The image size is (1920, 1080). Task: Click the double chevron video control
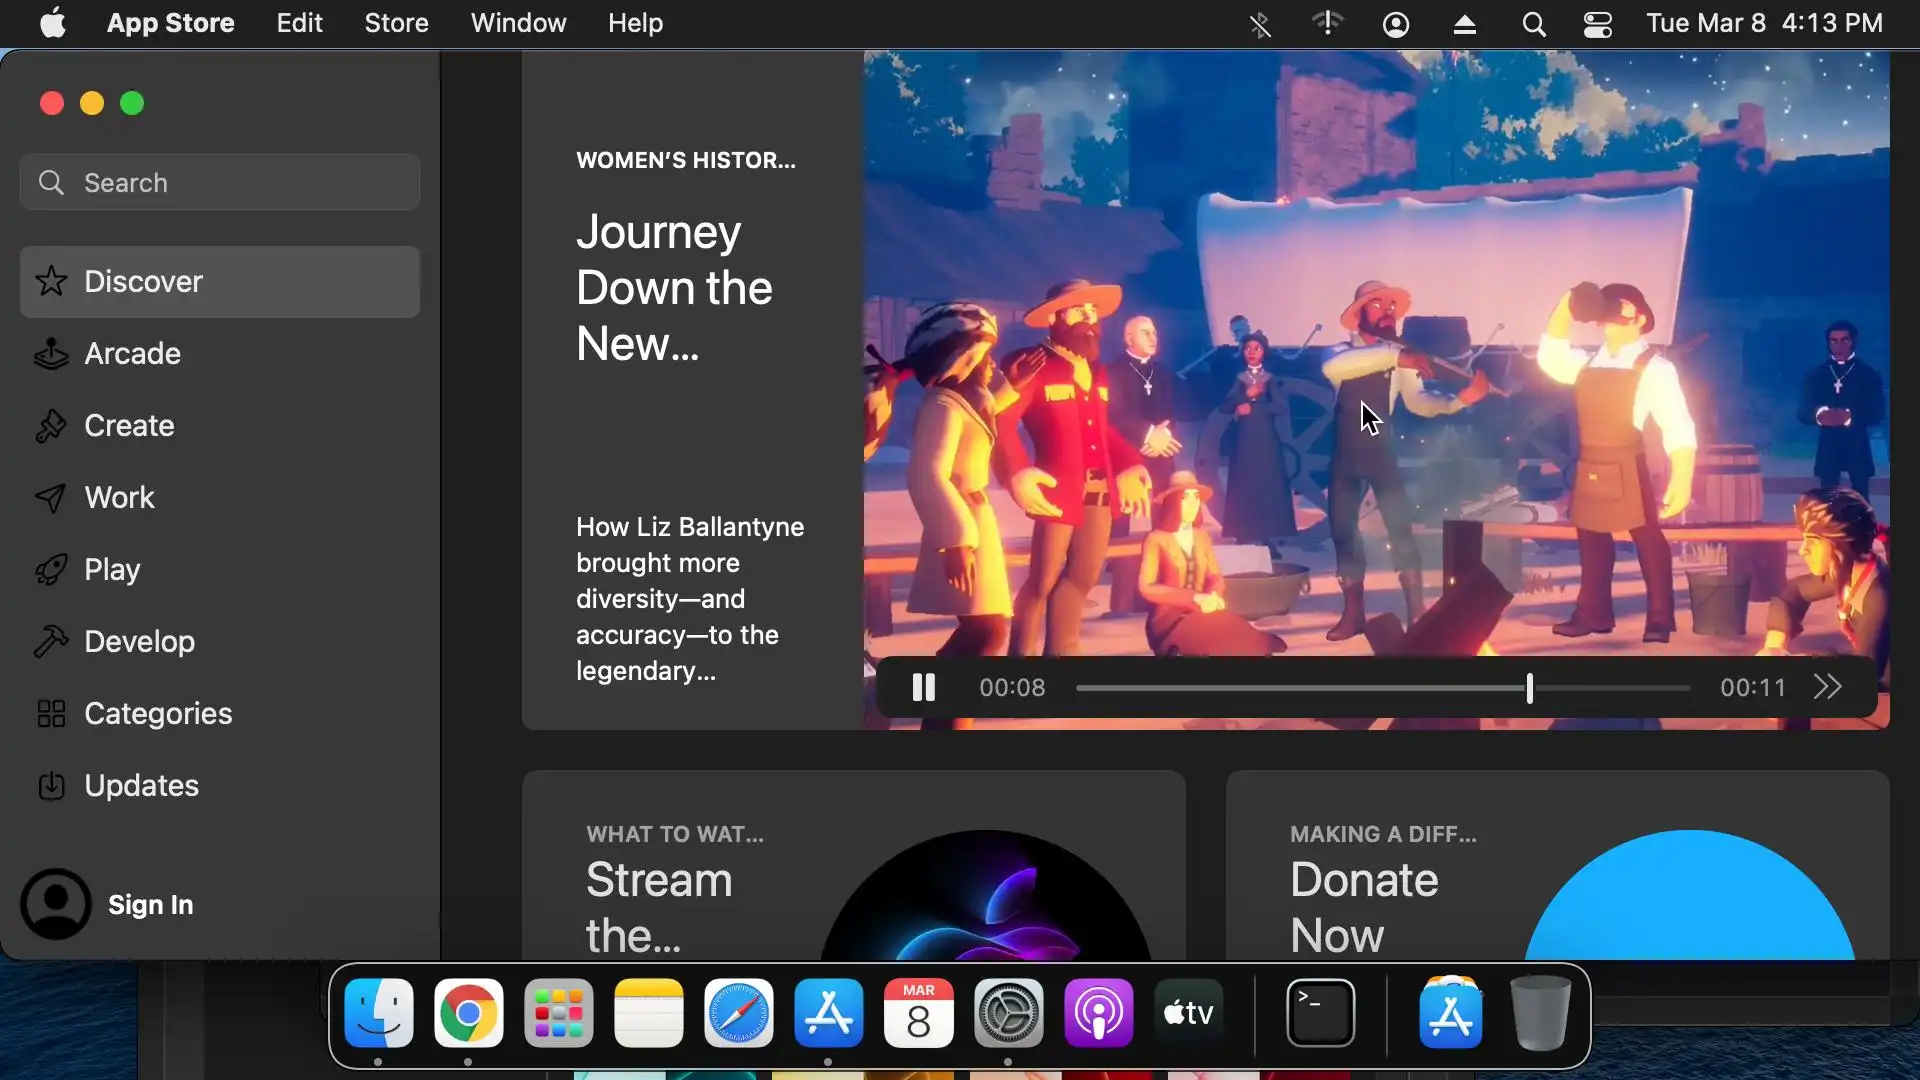(1827, 687)
